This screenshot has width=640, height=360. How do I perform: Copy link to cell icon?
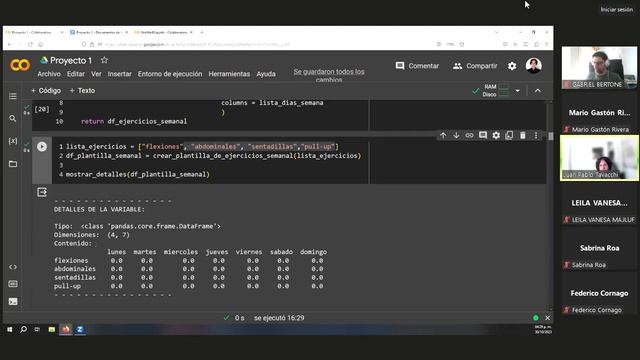[469, 135]
